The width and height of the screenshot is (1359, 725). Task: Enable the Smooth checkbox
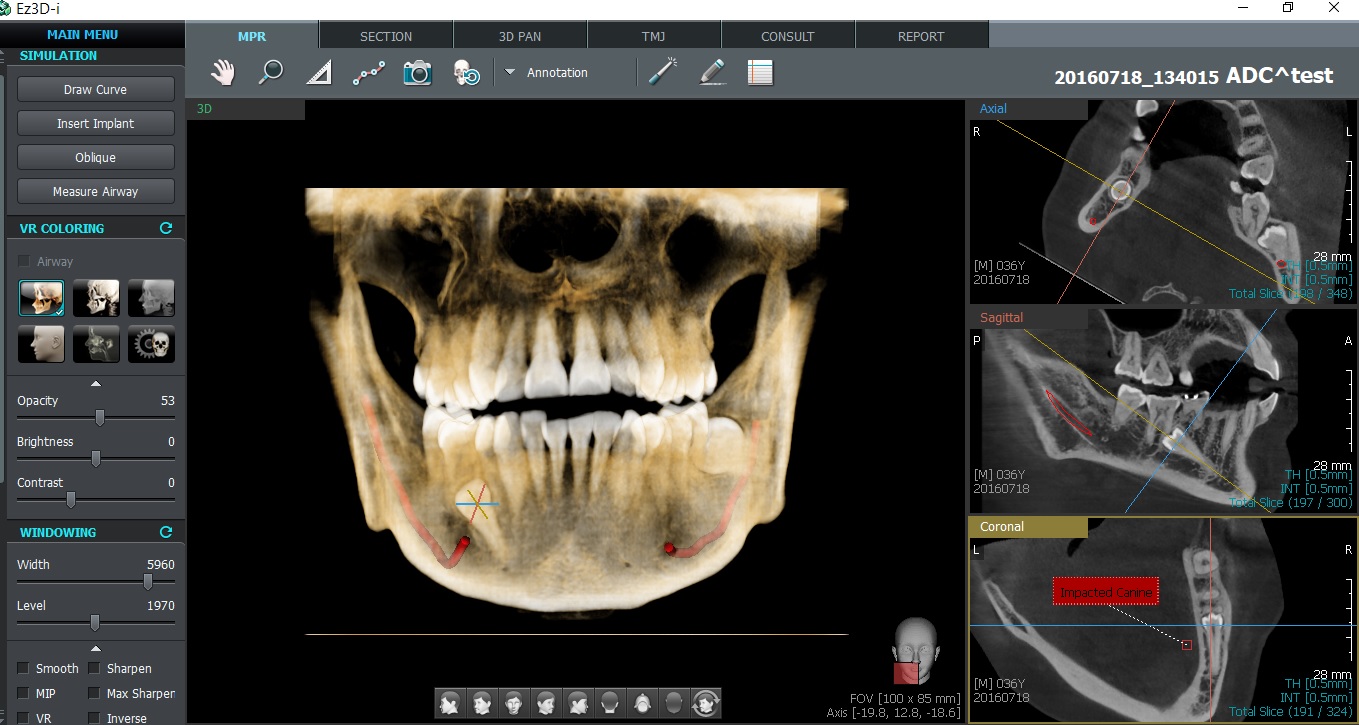point(23,668)
